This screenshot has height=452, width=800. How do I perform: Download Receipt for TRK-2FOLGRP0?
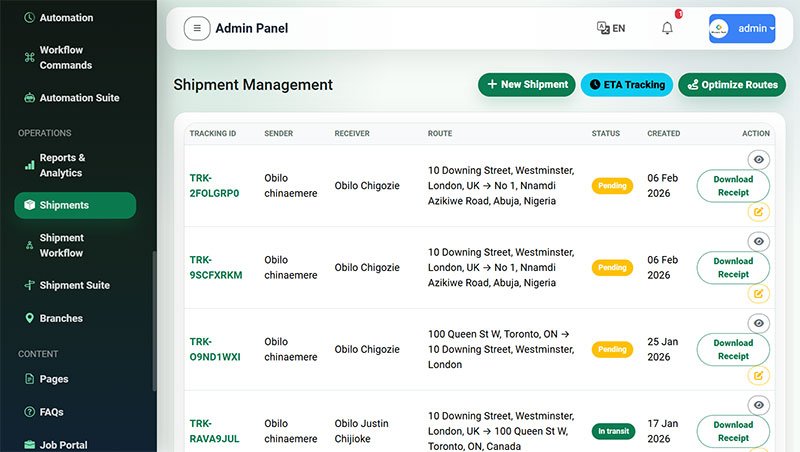tap(733, 186)
